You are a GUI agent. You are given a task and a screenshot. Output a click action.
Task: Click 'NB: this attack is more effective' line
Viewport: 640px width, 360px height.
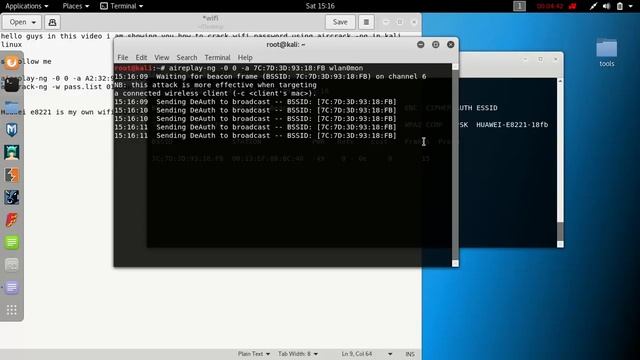216,85
